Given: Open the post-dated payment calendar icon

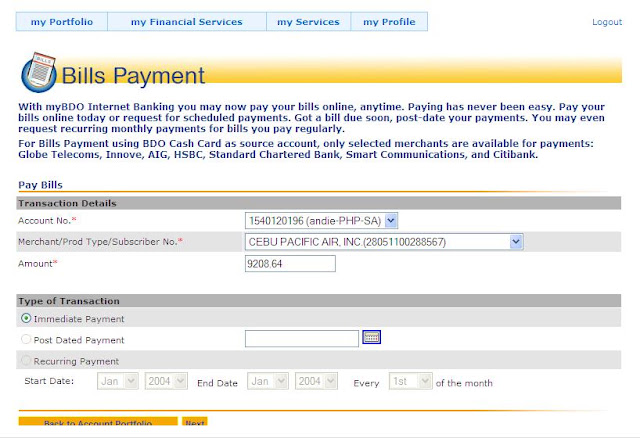Looking at the screenshot, I should click(371, 337).
